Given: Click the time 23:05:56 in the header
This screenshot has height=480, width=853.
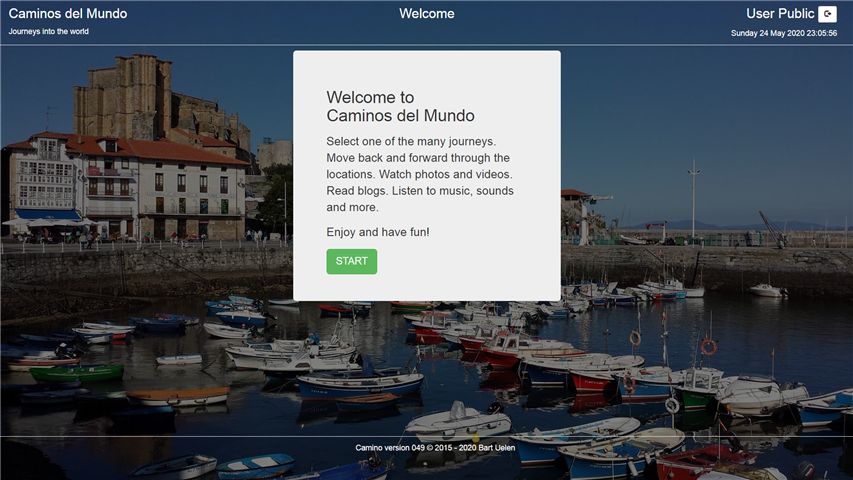Looking at the screenshot, I should pyautogui.click(x=822, y=33).
